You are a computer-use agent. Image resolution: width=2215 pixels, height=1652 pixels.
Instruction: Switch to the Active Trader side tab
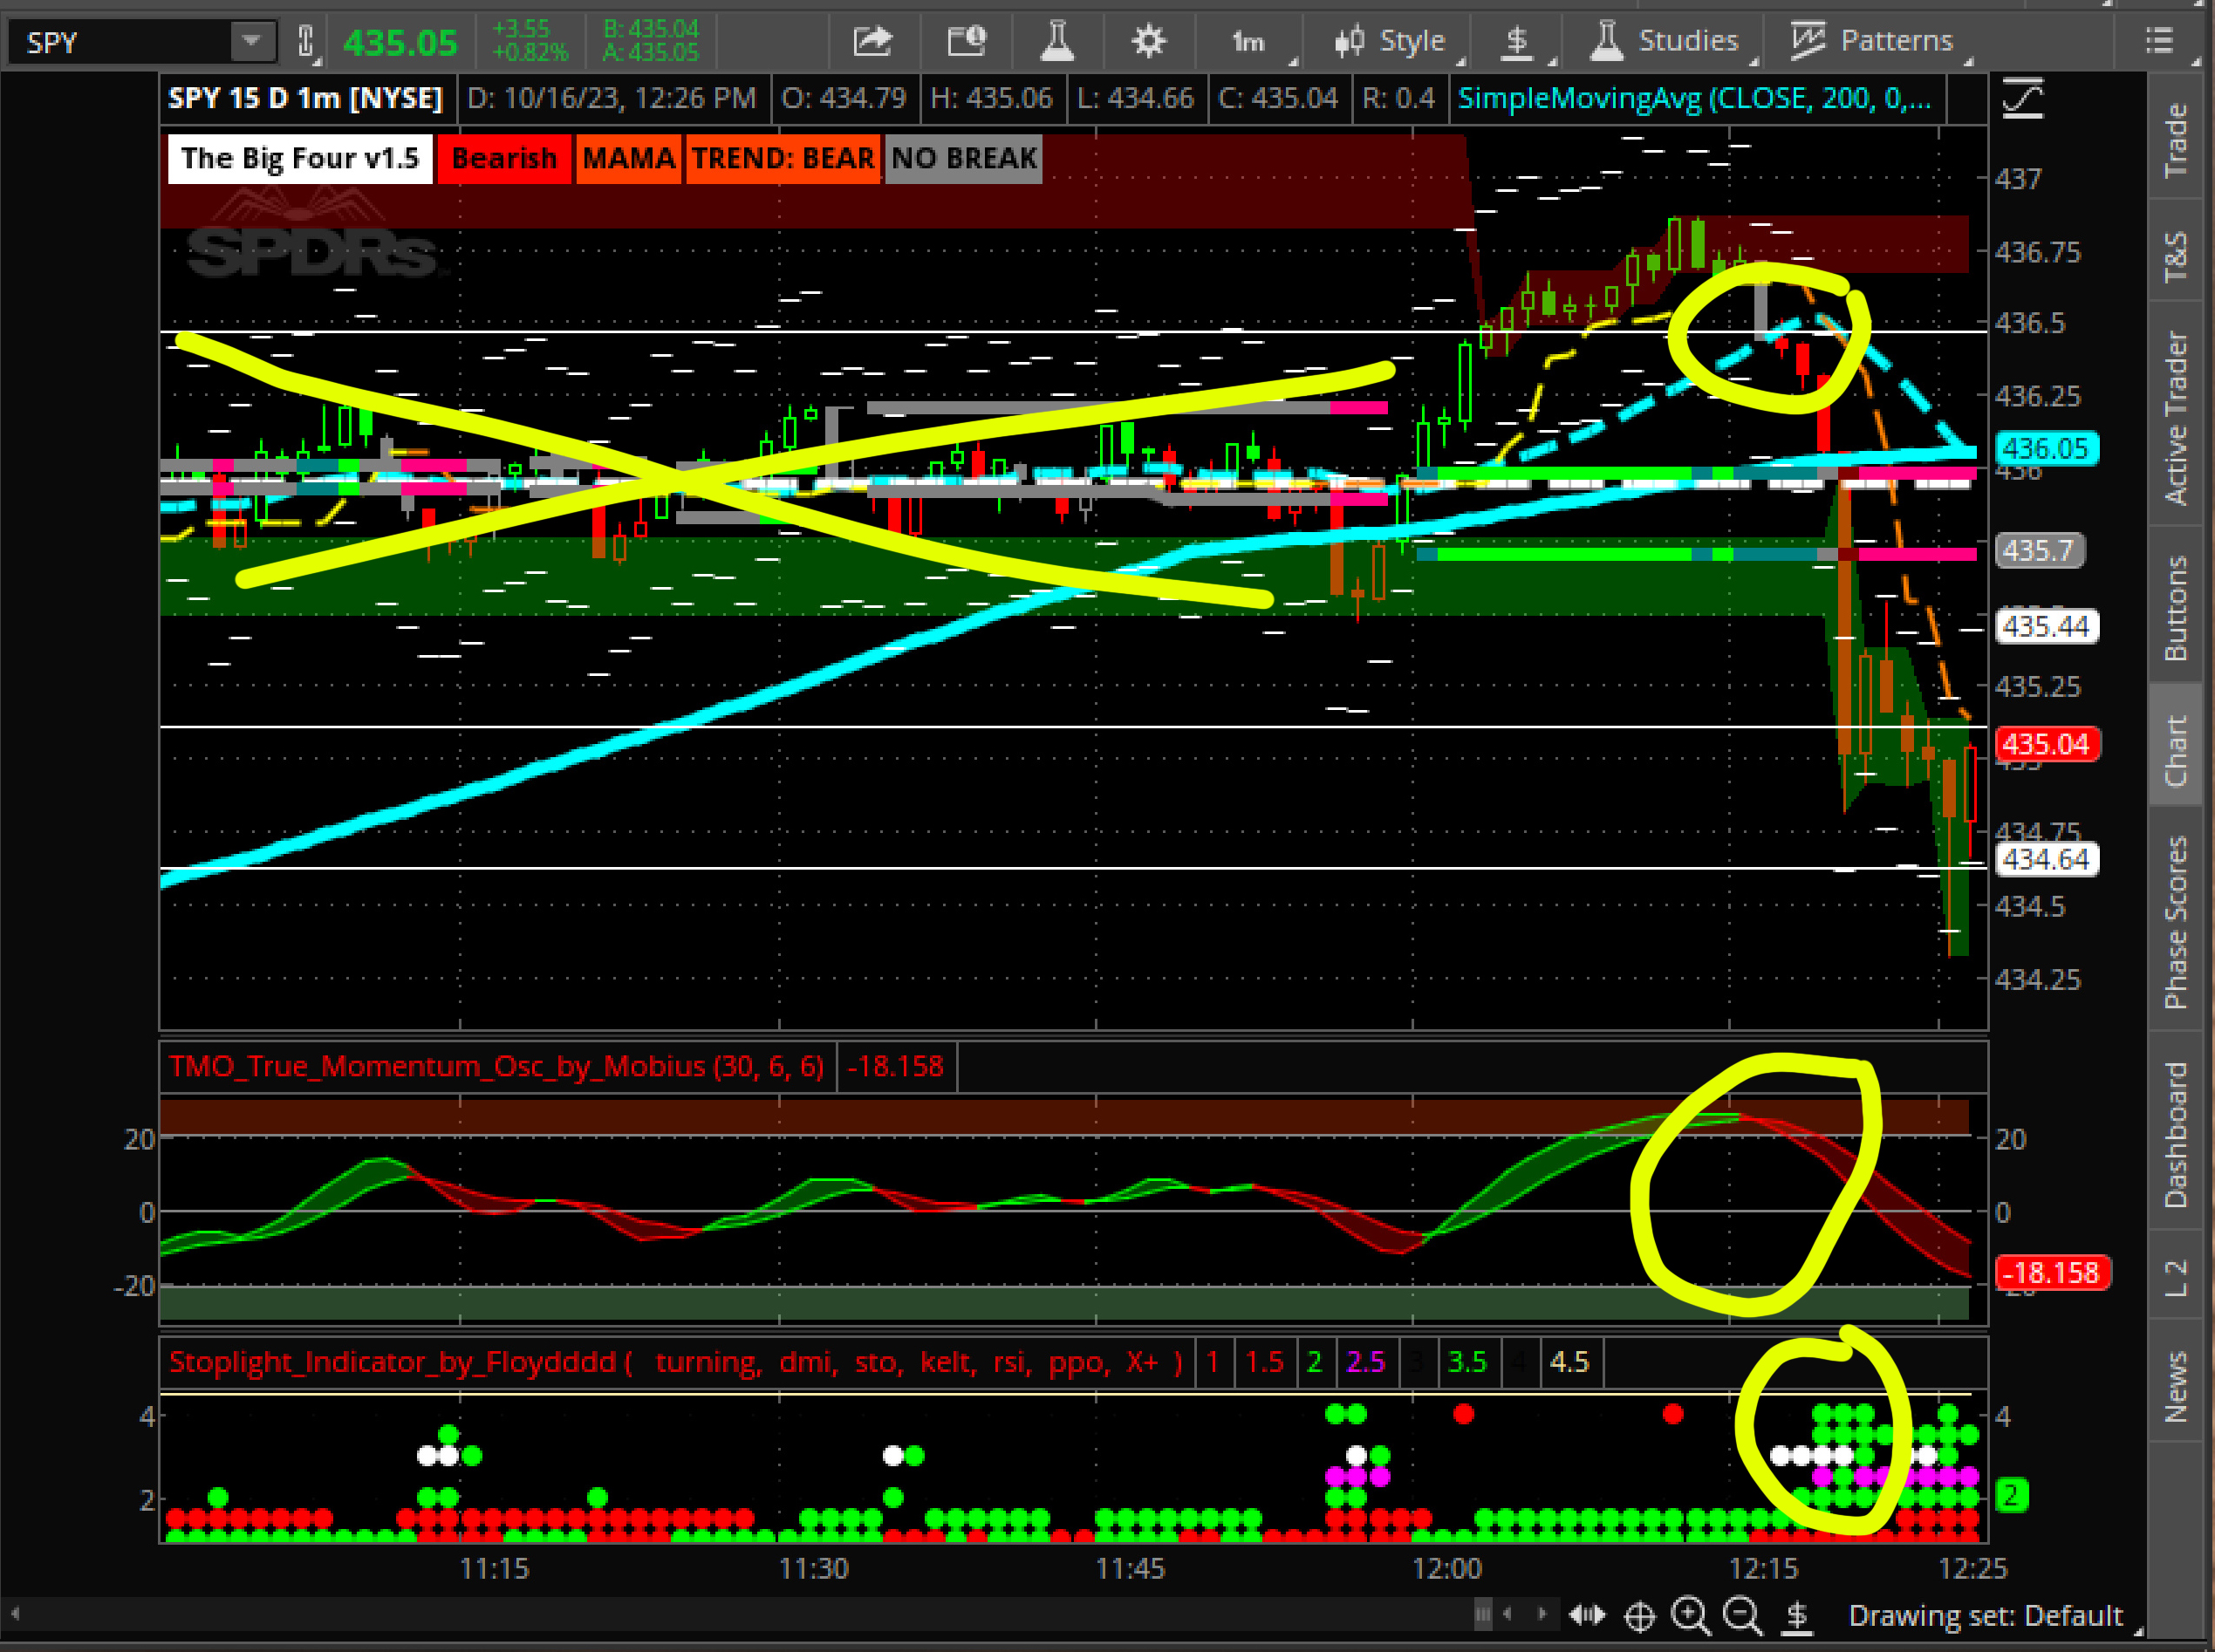(2175, 418)
